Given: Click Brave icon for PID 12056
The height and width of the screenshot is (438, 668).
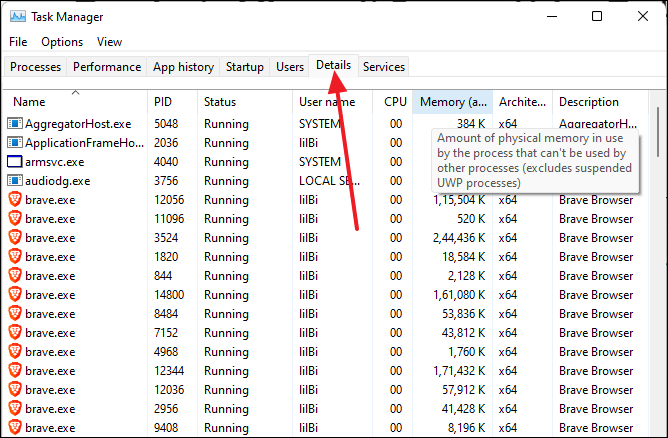Looking at the screenshot, I should 15,199.
